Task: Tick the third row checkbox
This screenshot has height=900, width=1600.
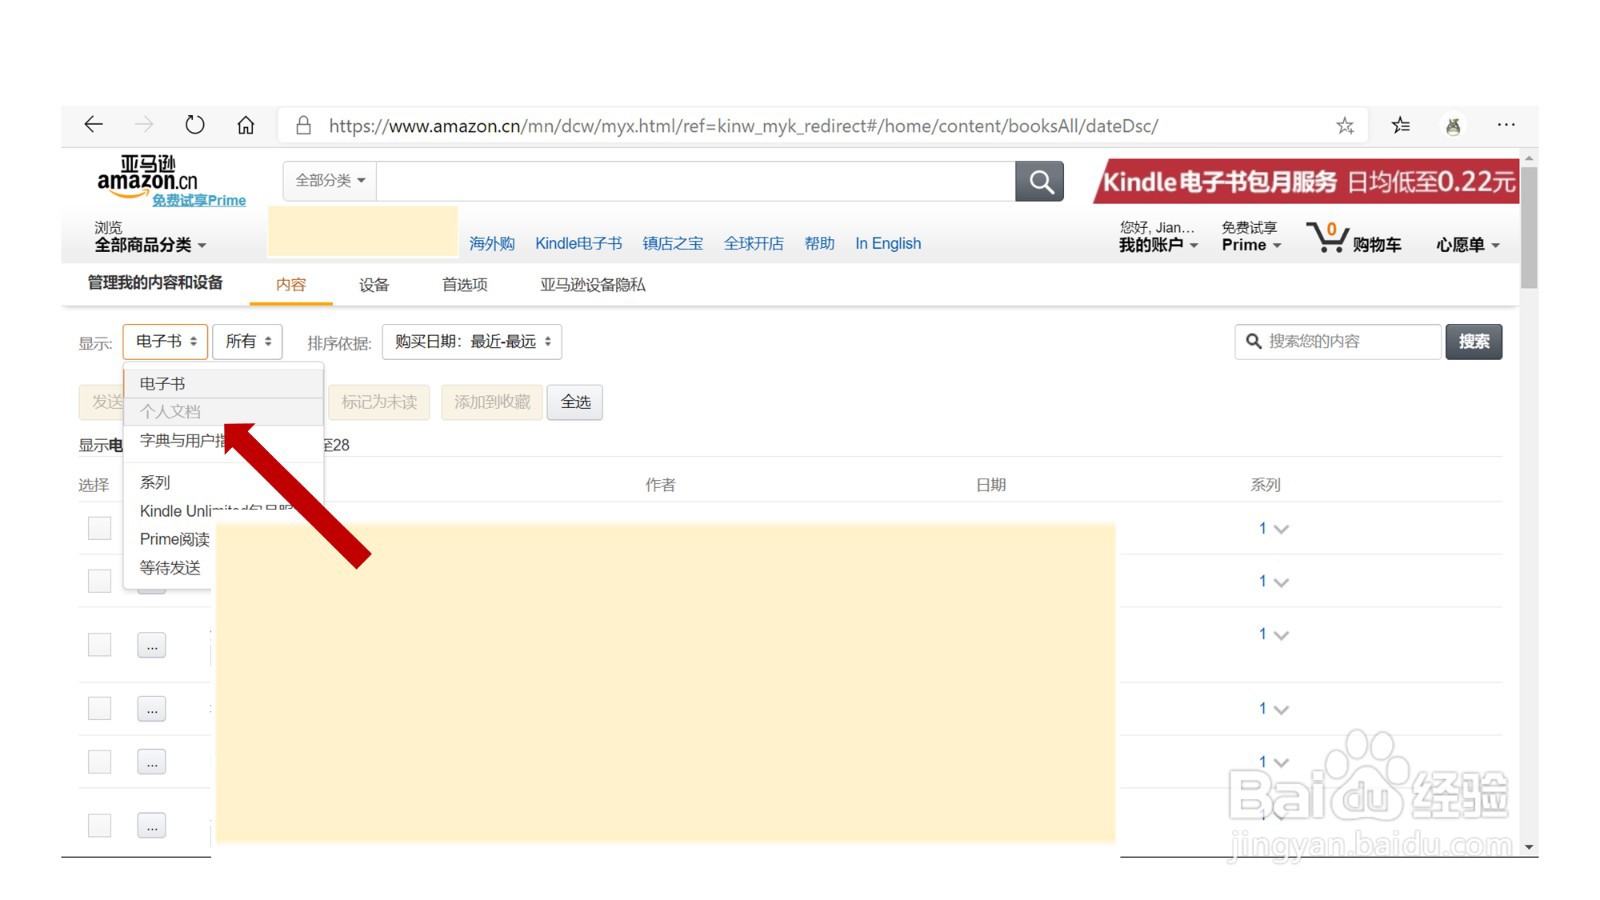Action: pos(99,645)
